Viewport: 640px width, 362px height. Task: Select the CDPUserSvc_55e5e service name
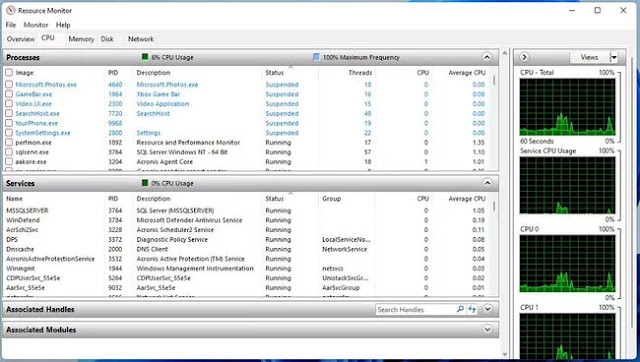(x=33, y=278)
